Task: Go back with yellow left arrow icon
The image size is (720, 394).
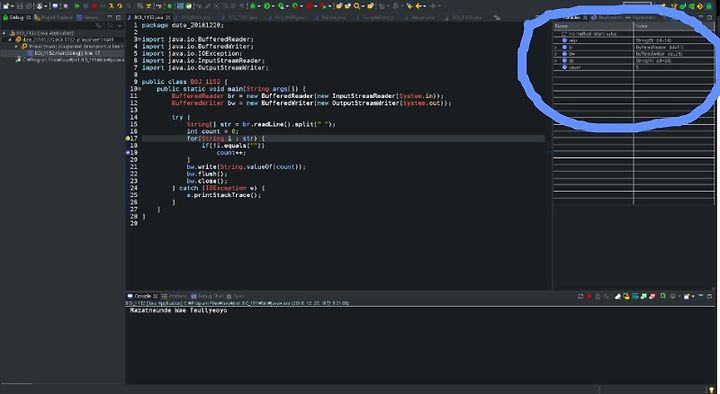Action: [x=418, y=6]
